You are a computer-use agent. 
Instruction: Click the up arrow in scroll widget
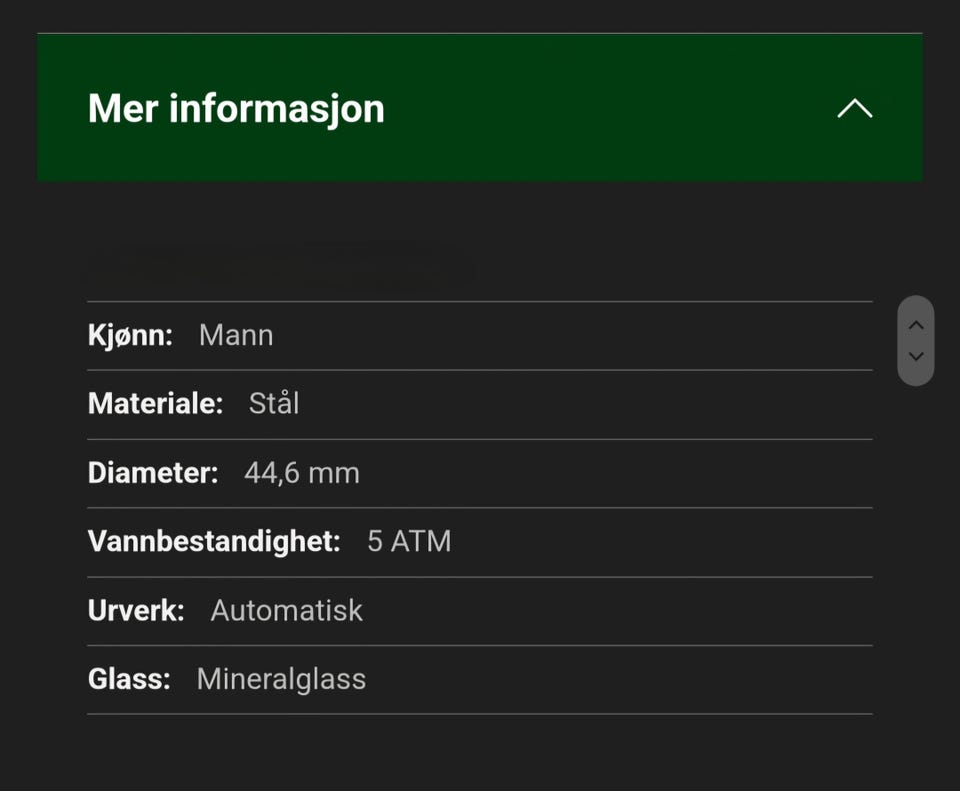(x=916, y=325)
